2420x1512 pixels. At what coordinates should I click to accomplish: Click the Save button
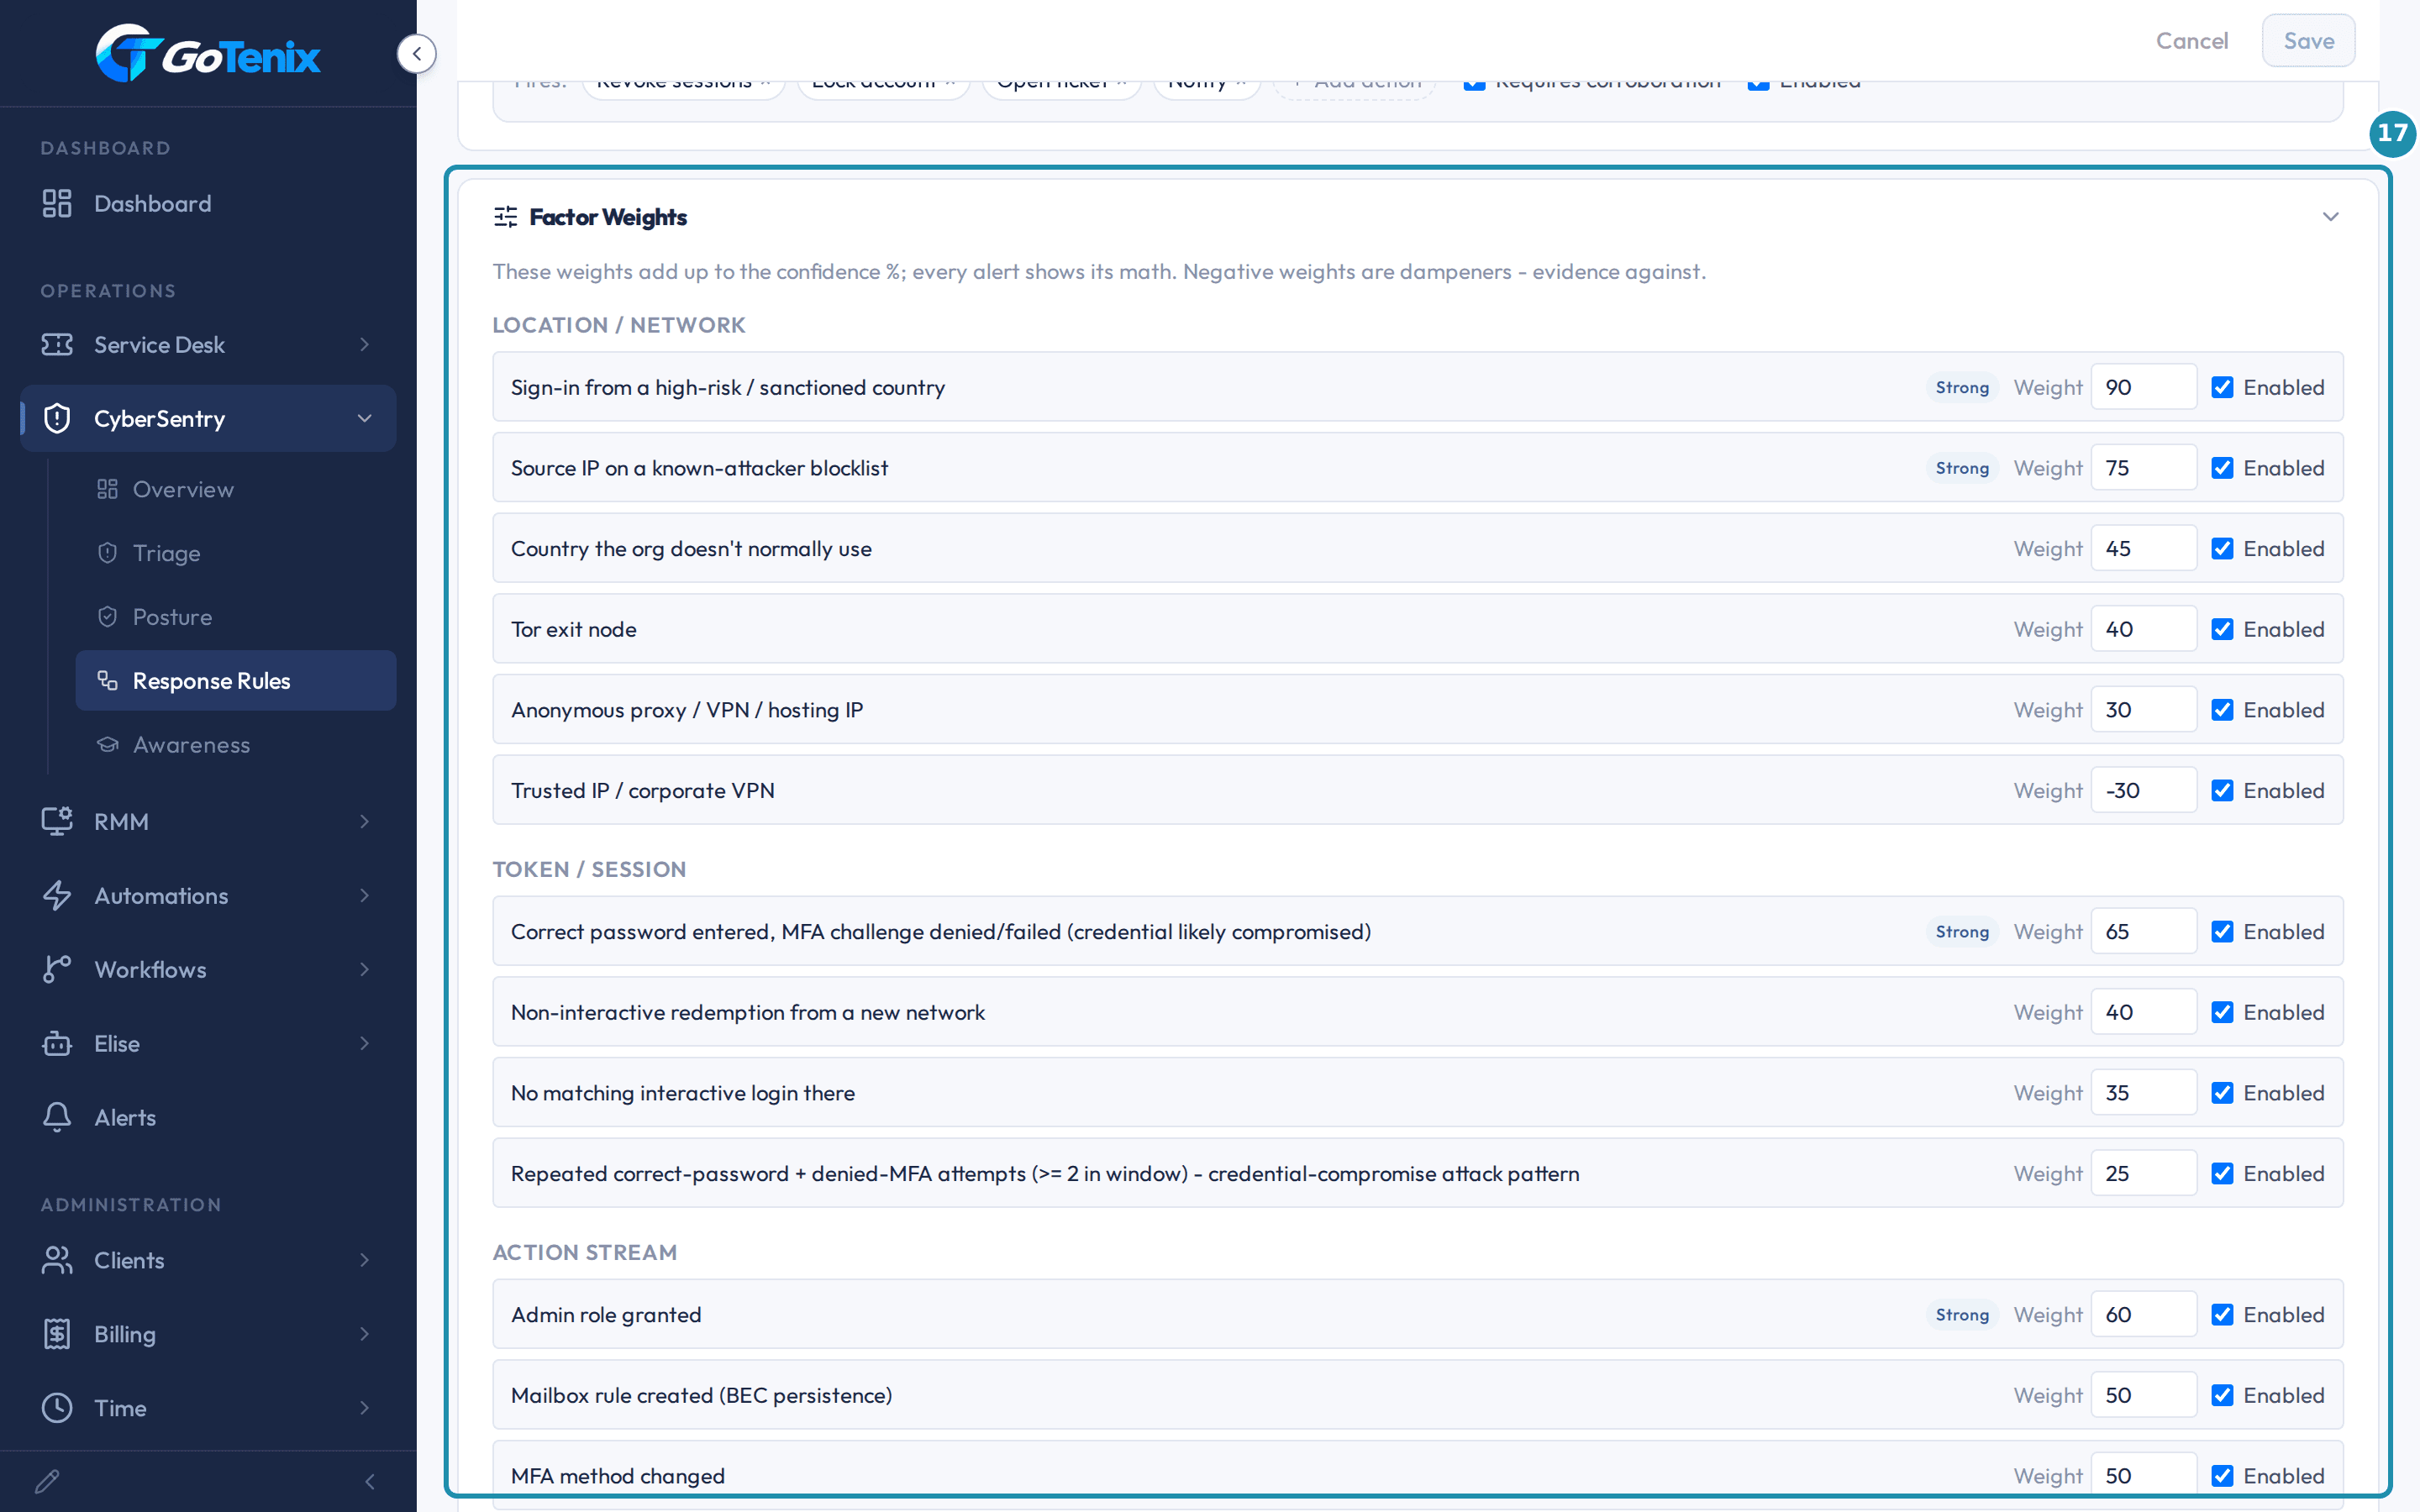pyautogui.click(x=2308, y=41)
